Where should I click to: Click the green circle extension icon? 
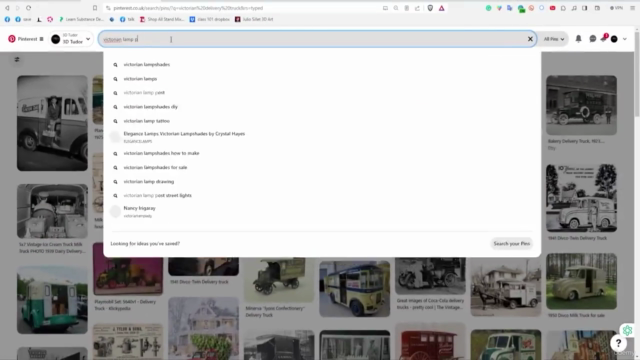tap(488, 8)
